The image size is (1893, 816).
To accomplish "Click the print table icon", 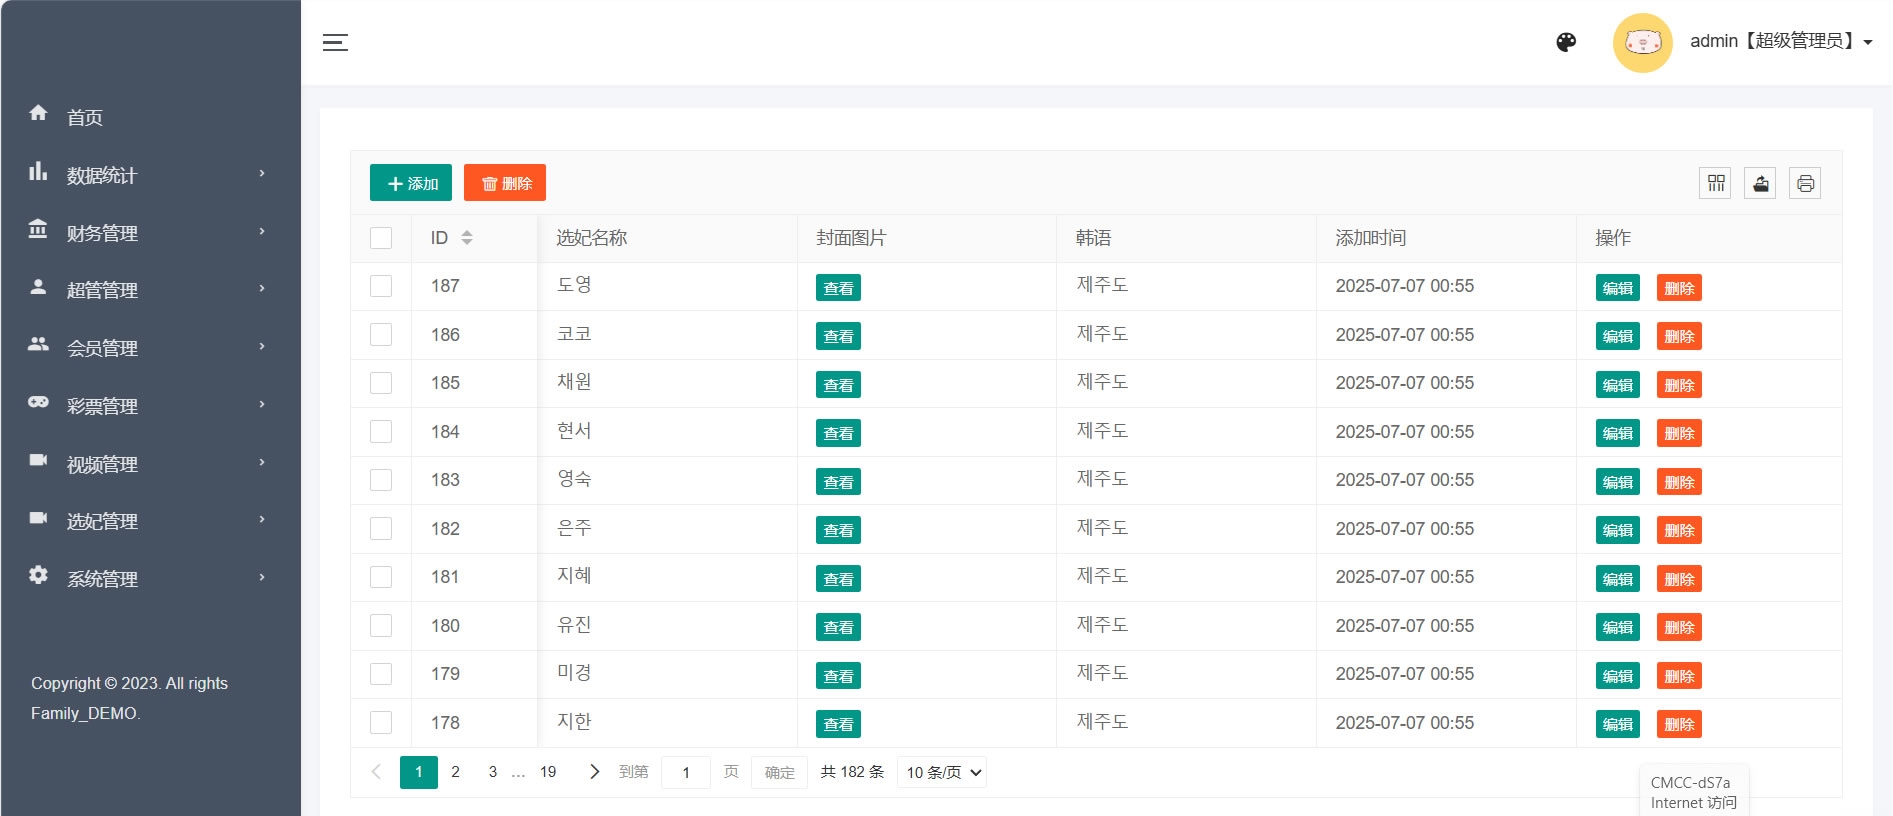I will click(x=1805, y=183).
